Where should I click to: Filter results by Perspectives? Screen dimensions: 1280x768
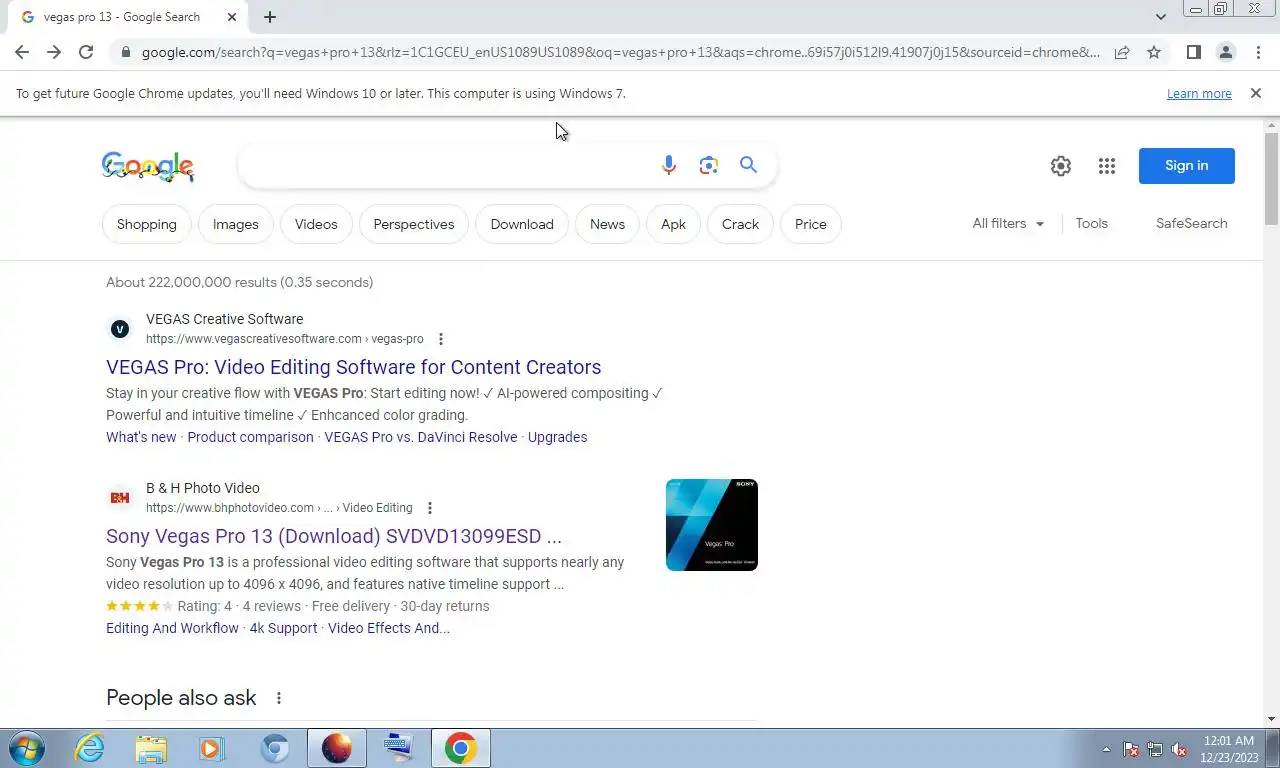(414, 224)
